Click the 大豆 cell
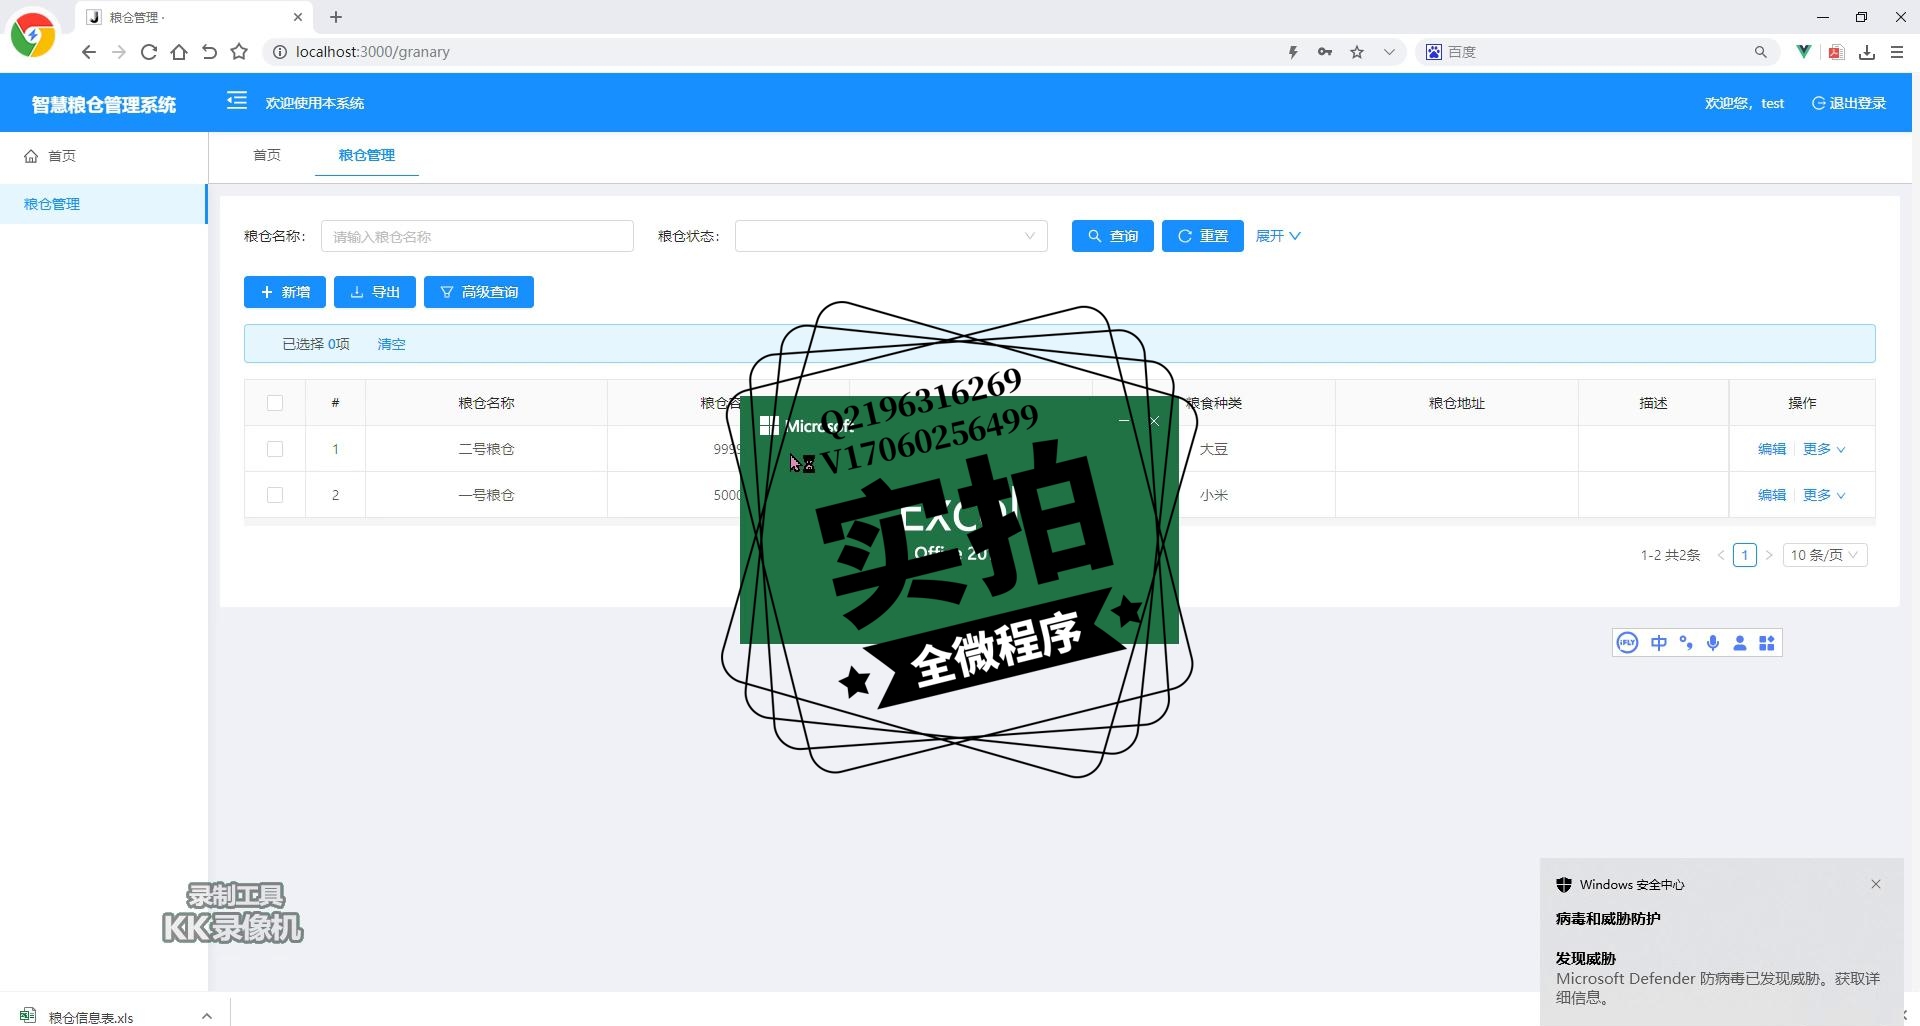This screenshot has width=1920, height=1026. (x=1214, y=449)
